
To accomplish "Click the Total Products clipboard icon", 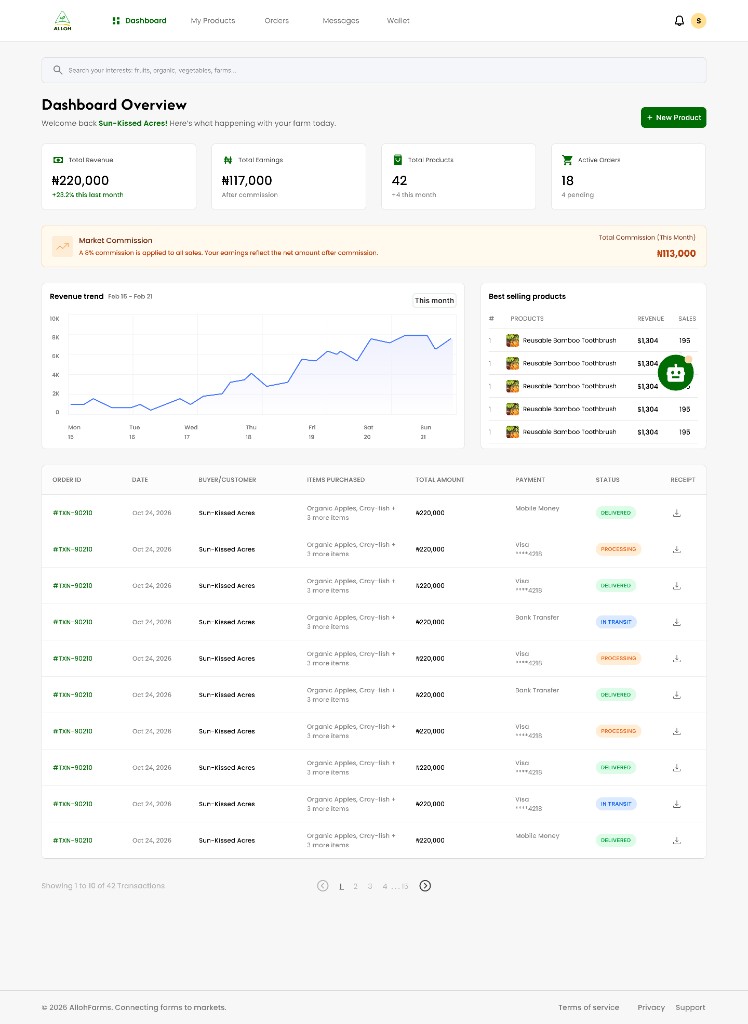I will tap(397, 160).
